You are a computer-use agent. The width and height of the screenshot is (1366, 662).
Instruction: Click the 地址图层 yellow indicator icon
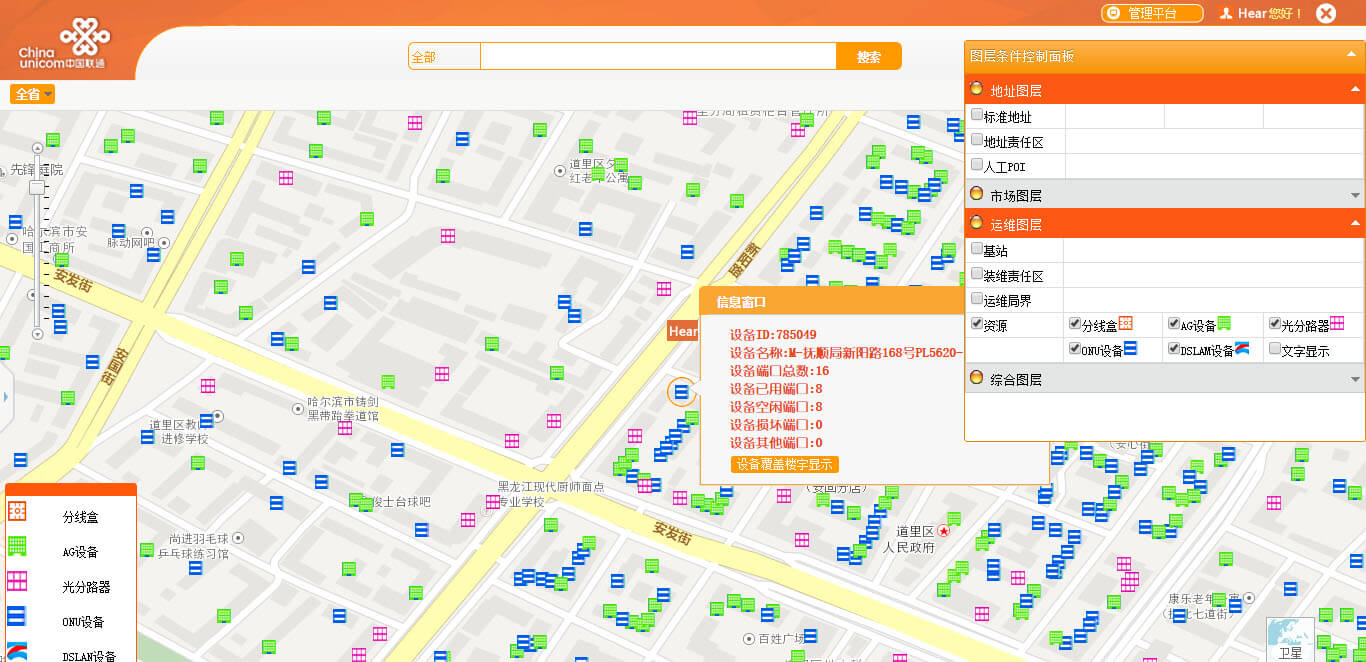pos(977,90)
